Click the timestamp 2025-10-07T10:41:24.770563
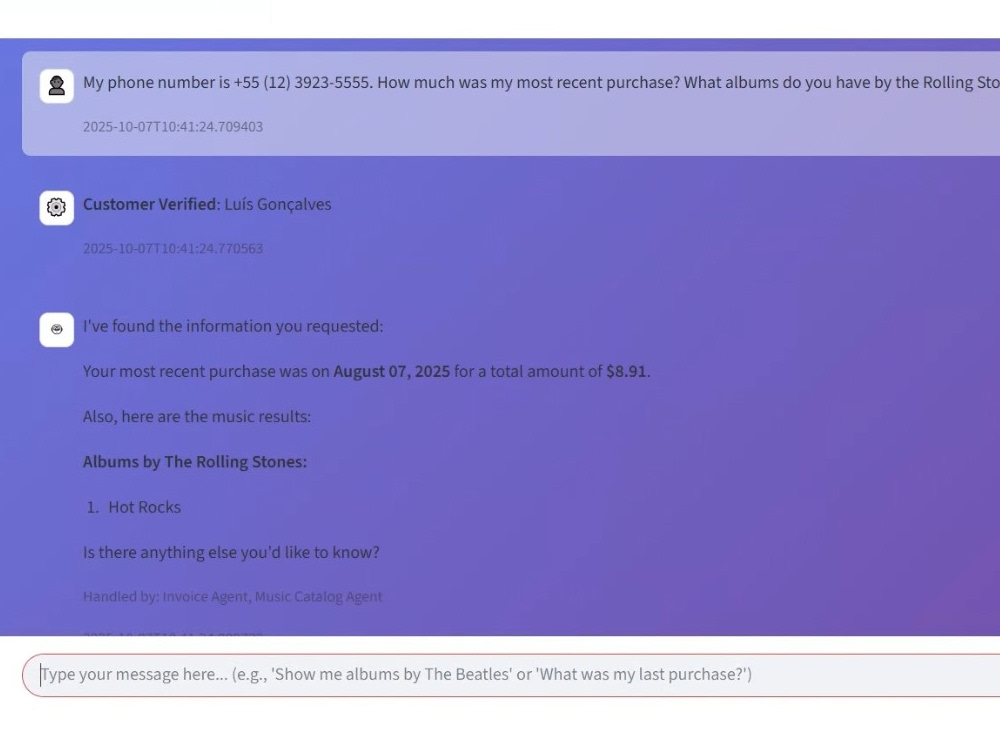Viewport: 1000px width, 750px height. pyautogui.click(x=173, y=249)
